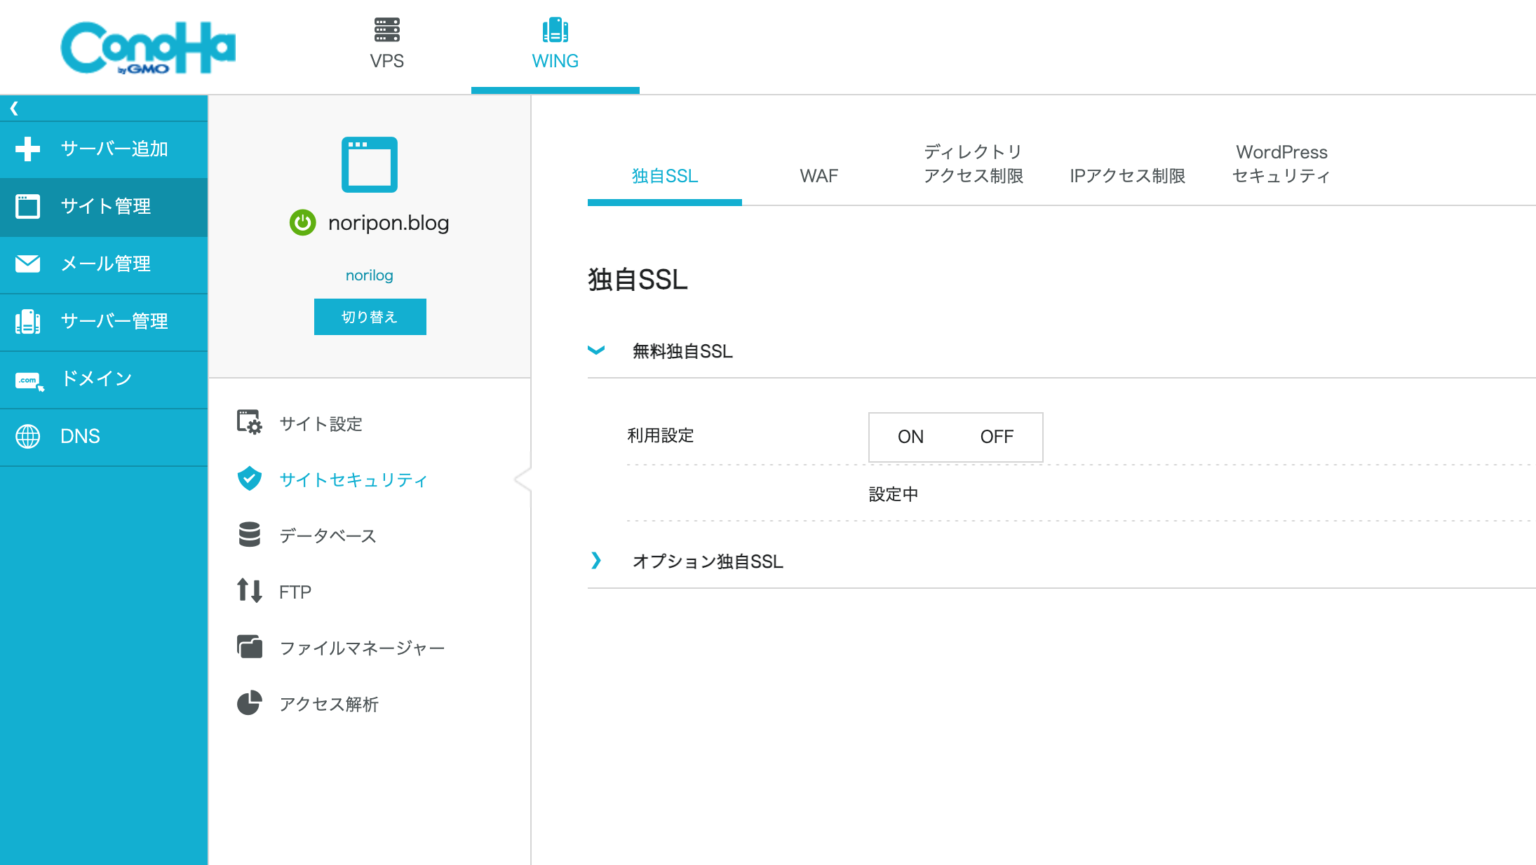Click the green power status icon above noripon.blog
This screenshot has width=1536, height=865.
coord(302,222)
